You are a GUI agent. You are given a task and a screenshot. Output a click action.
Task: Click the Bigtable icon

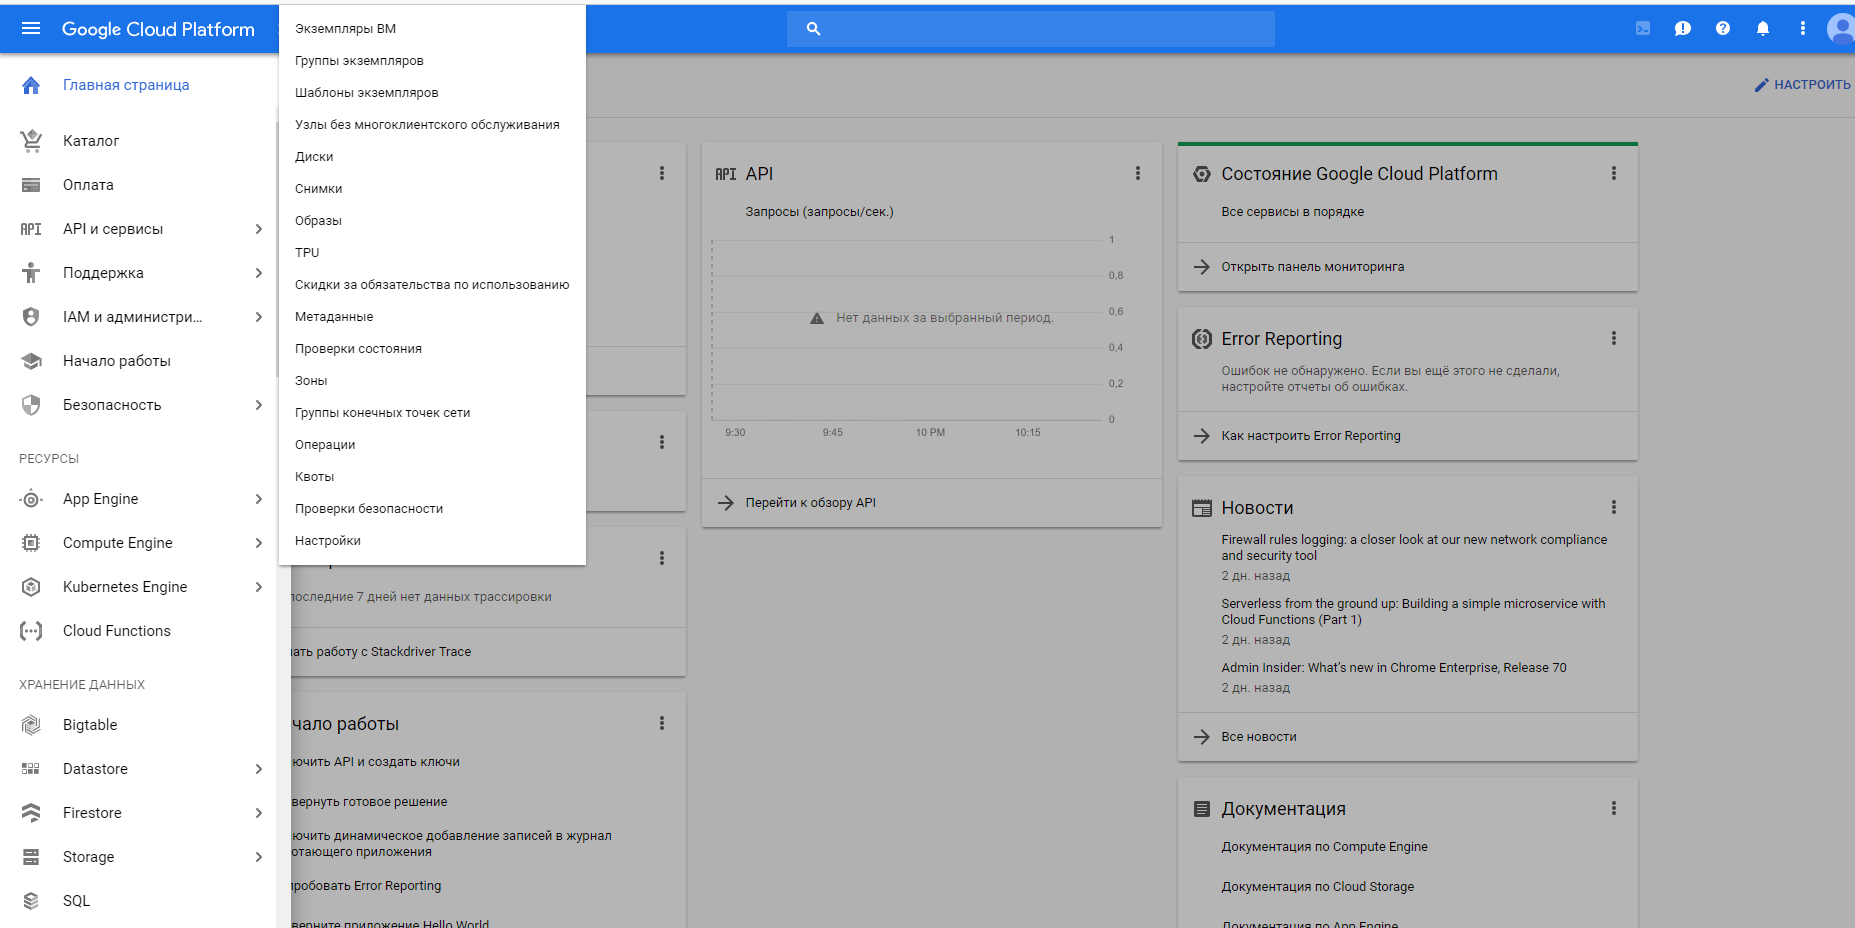[x=31, y=725]
